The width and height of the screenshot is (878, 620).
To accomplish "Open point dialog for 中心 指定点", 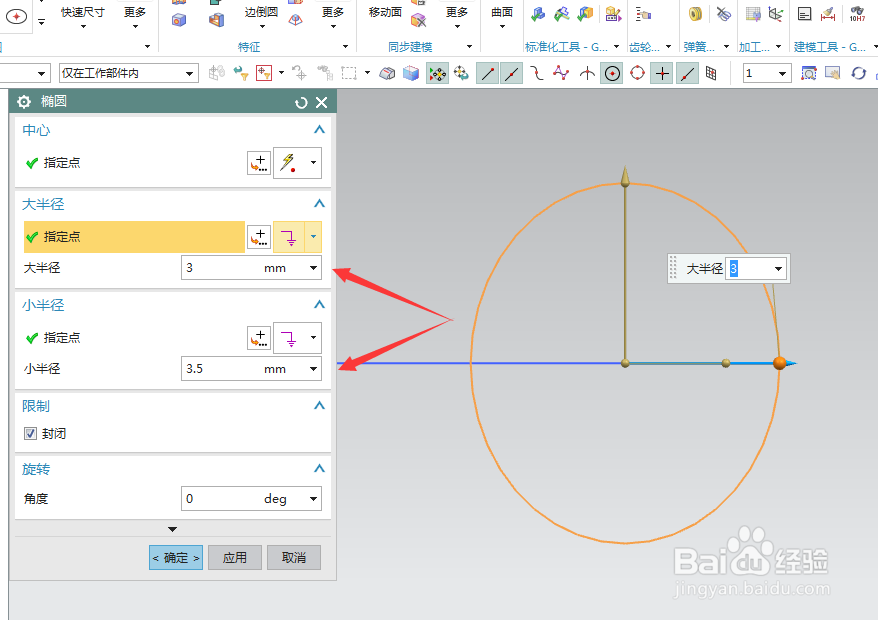I will [x=259, y=163].
